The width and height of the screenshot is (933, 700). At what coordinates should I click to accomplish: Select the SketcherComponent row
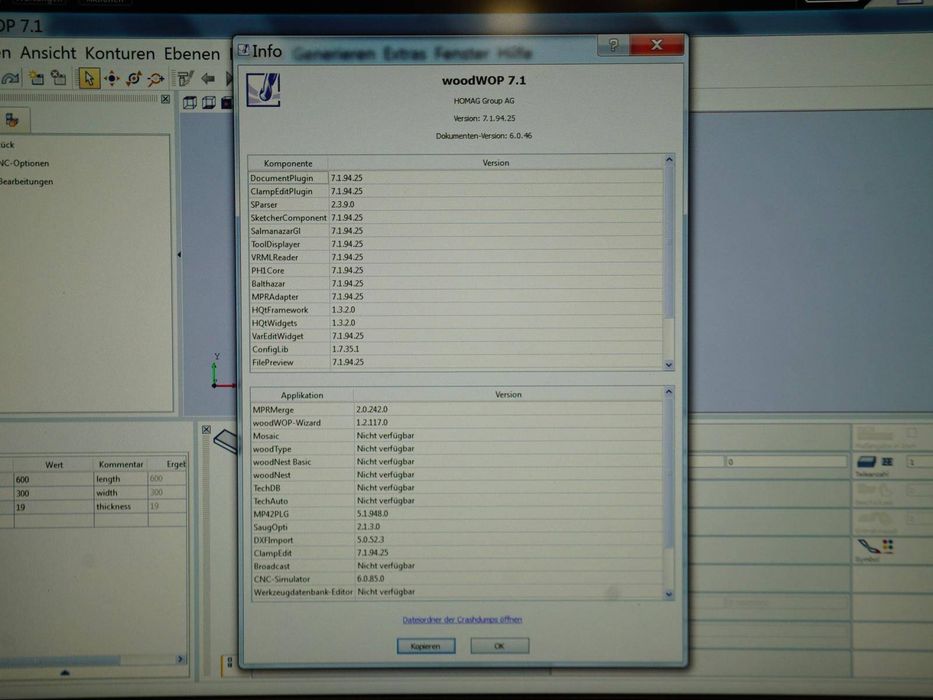tap(456, 218)
